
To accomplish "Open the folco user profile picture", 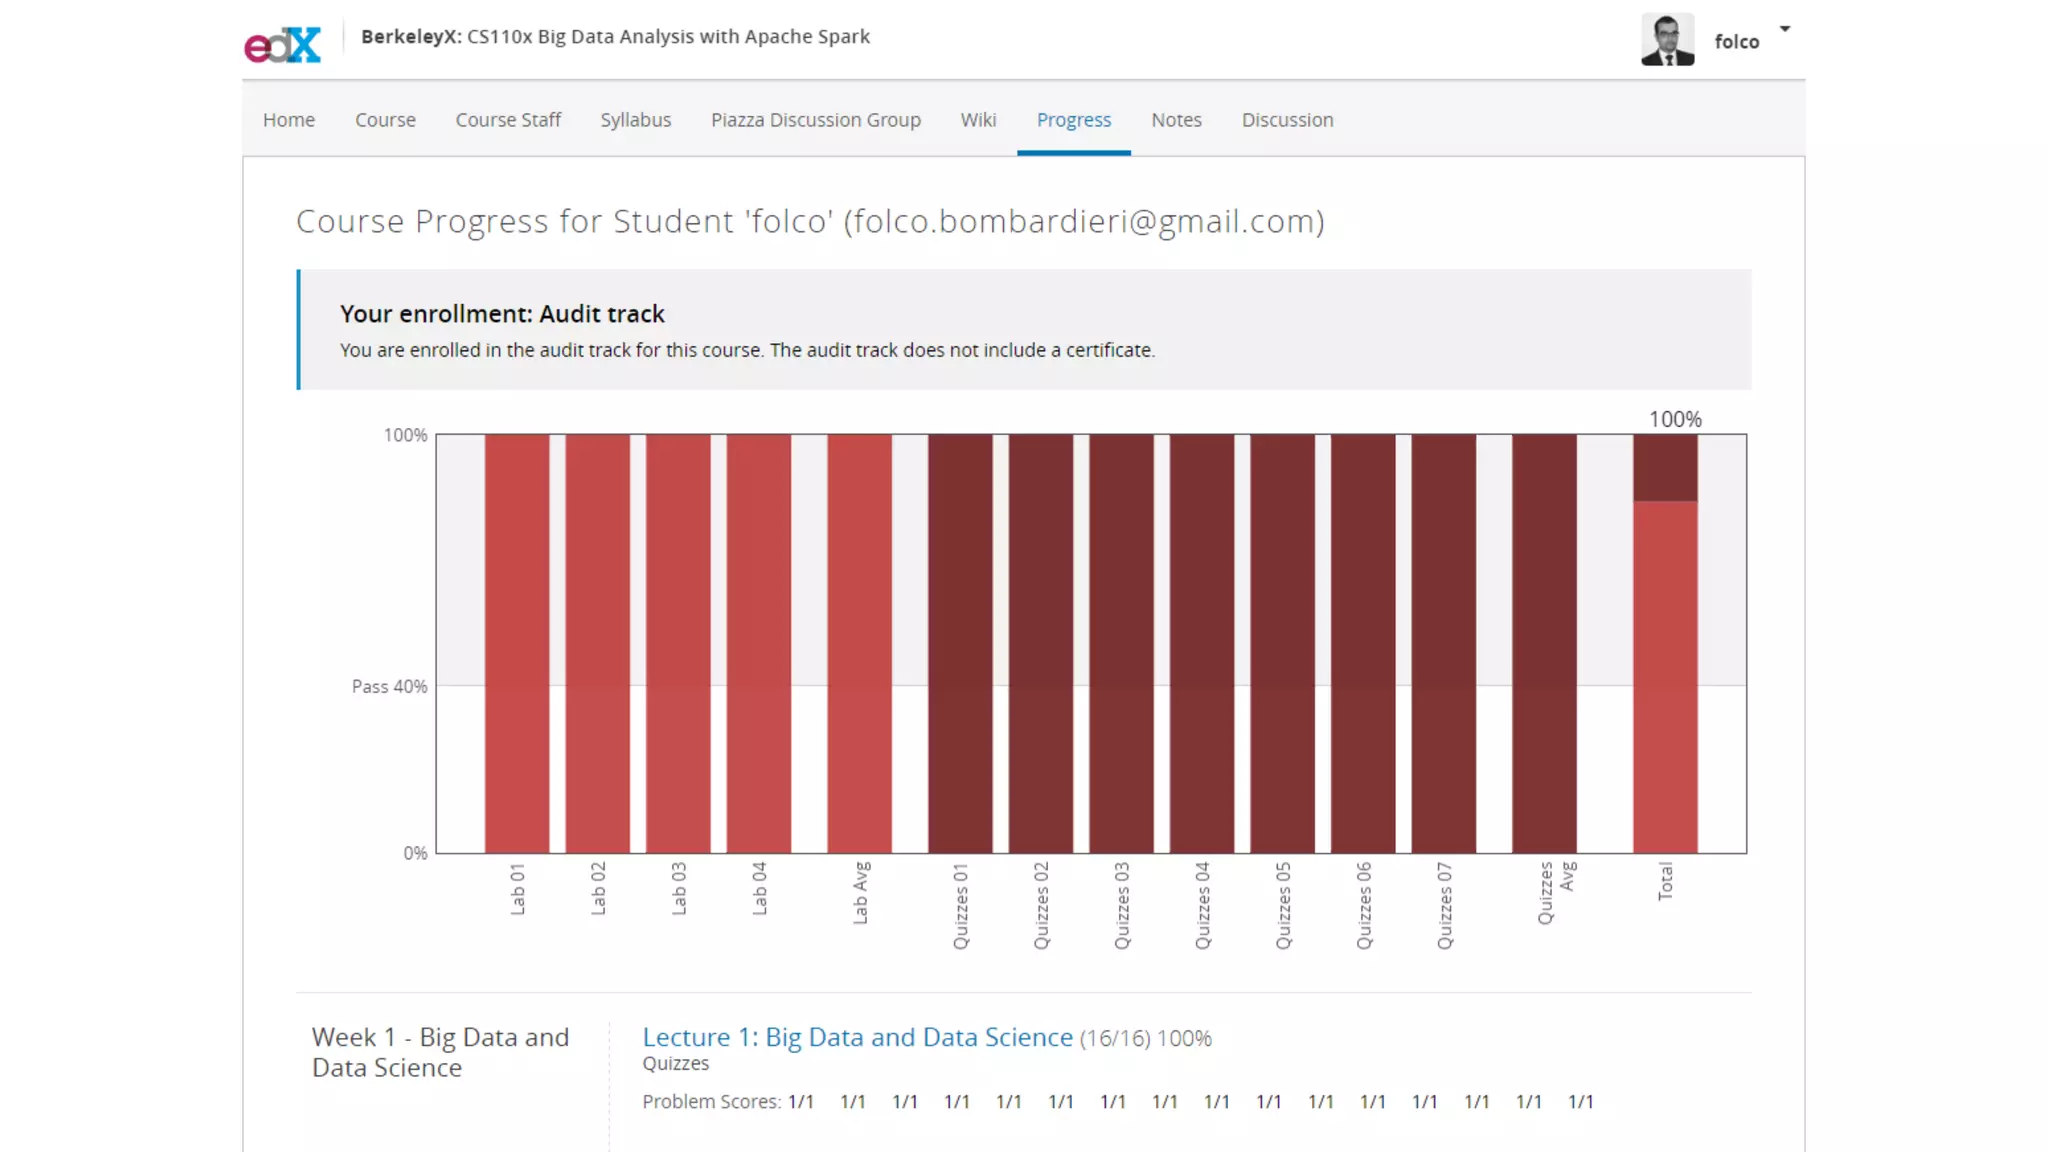I will coord(1667,40).
